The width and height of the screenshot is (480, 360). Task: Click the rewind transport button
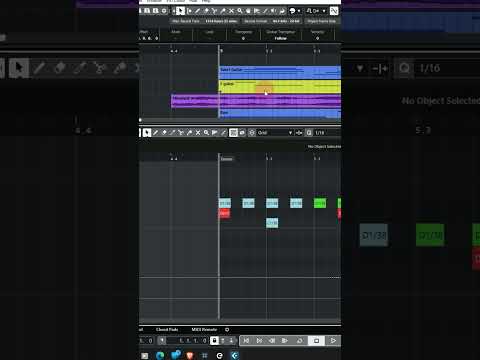point(272,341)
